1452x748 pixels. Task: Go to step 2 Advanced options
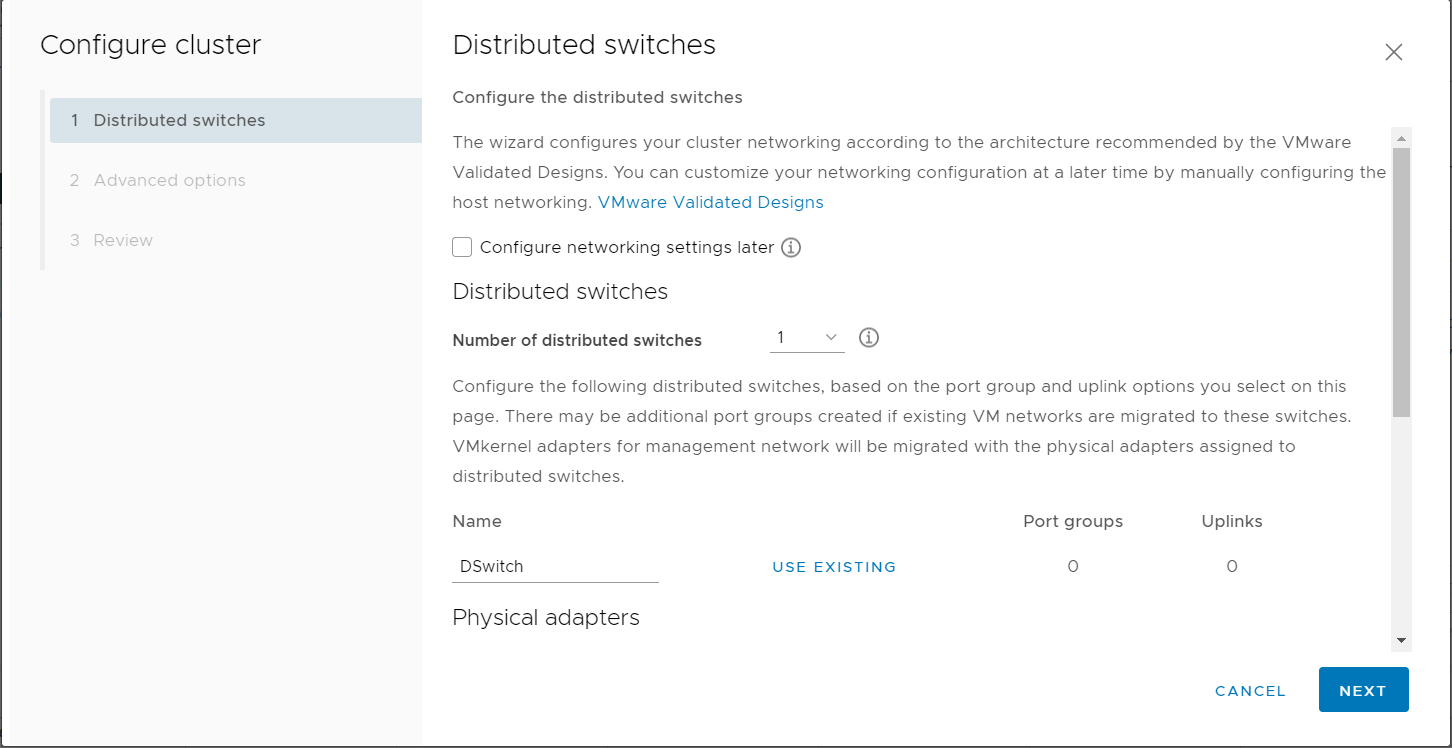pyautogui.click(x=169, y=180)
